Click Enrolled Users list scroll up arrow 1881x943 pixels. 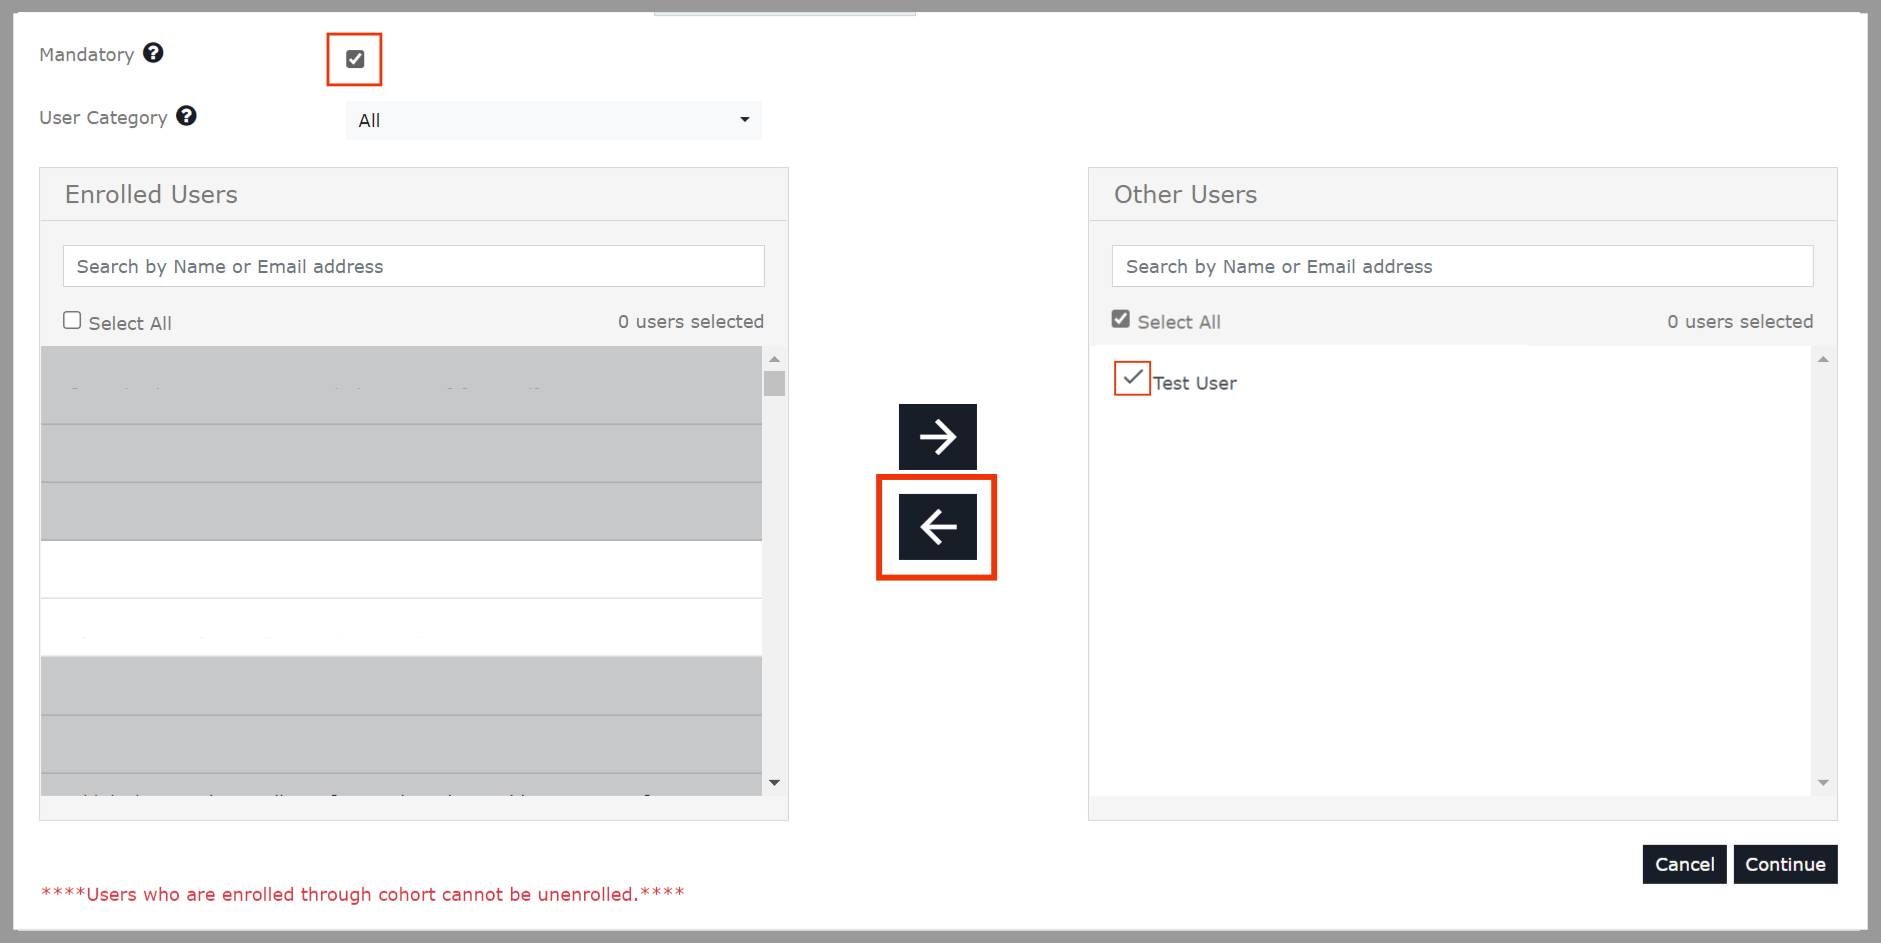[774, 359]
